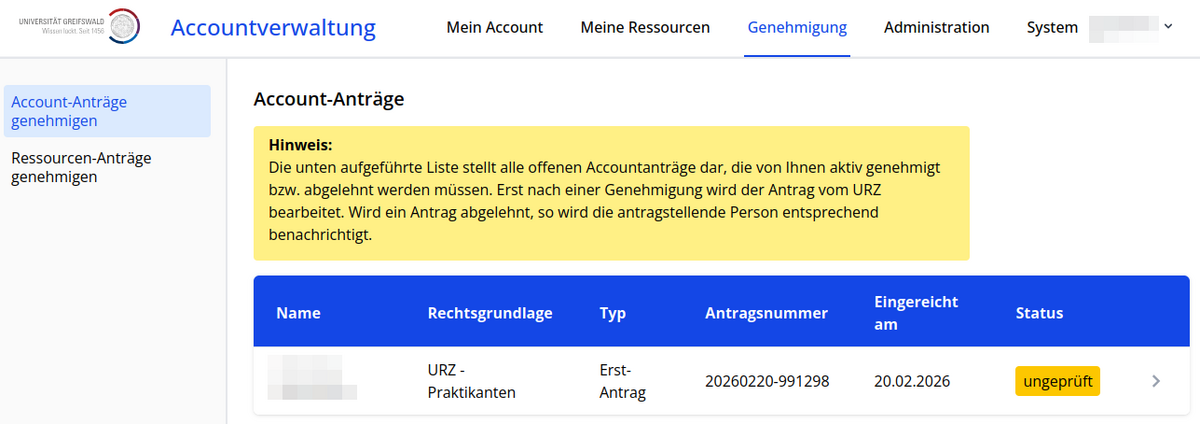The image size is (1200, 424).
Task: Click the Typ column header
Action: [x=612, y=313]
